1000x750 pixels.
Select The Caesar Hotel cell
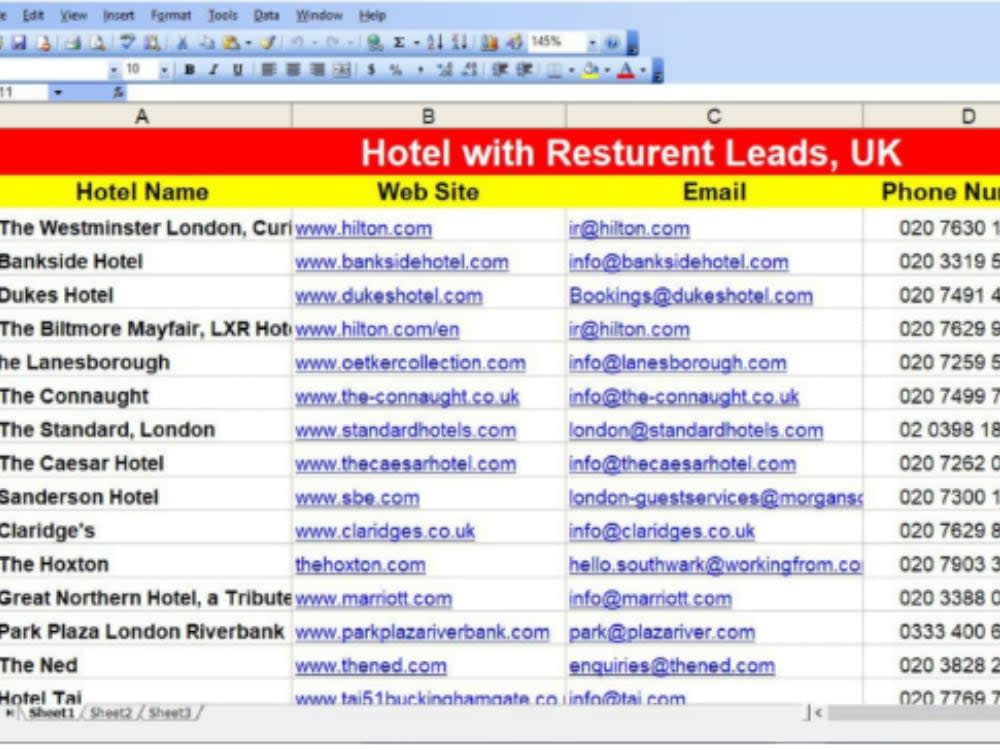[x=145, y=464]
